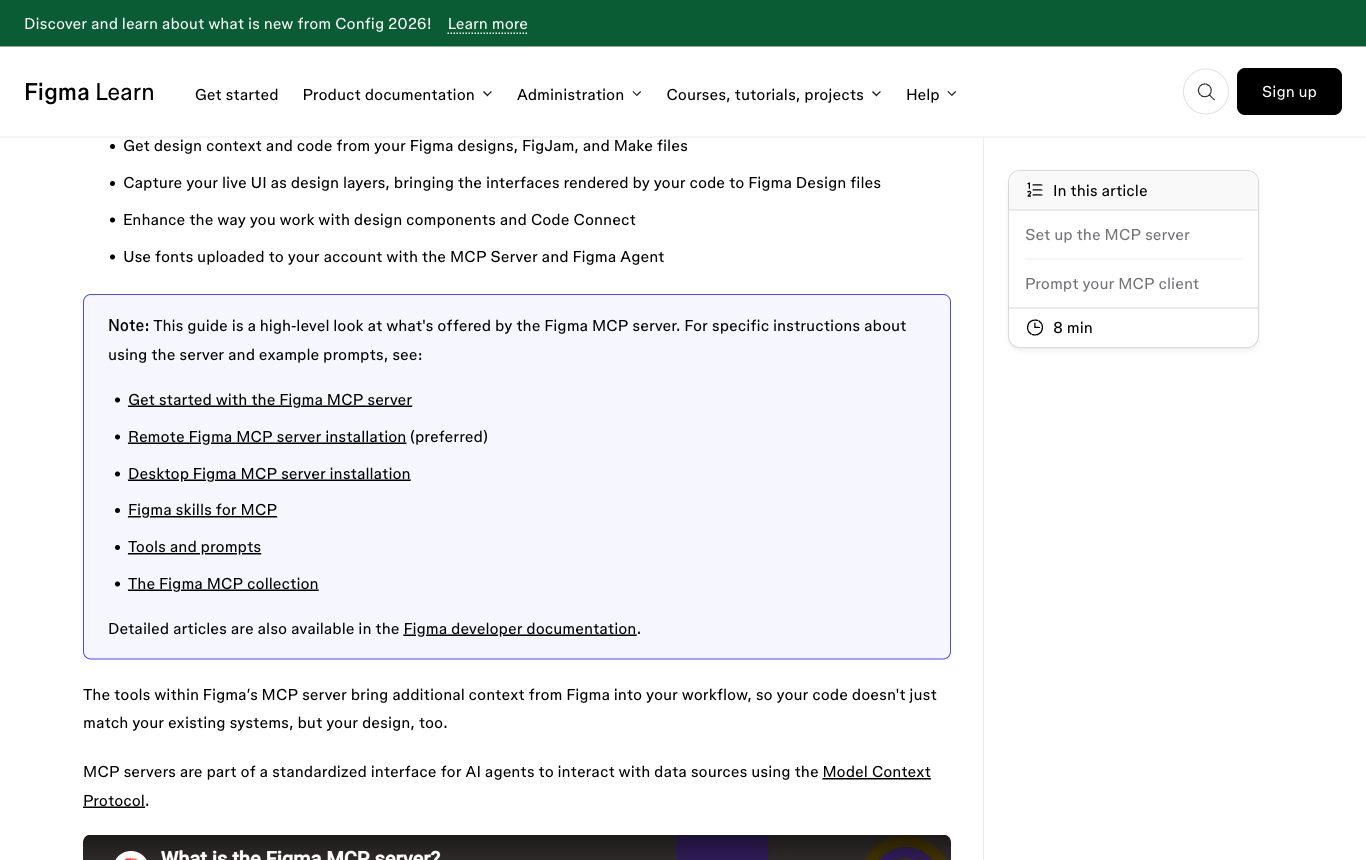
Task: Open the Model Context Protocol link
Action: coord(876,772)
